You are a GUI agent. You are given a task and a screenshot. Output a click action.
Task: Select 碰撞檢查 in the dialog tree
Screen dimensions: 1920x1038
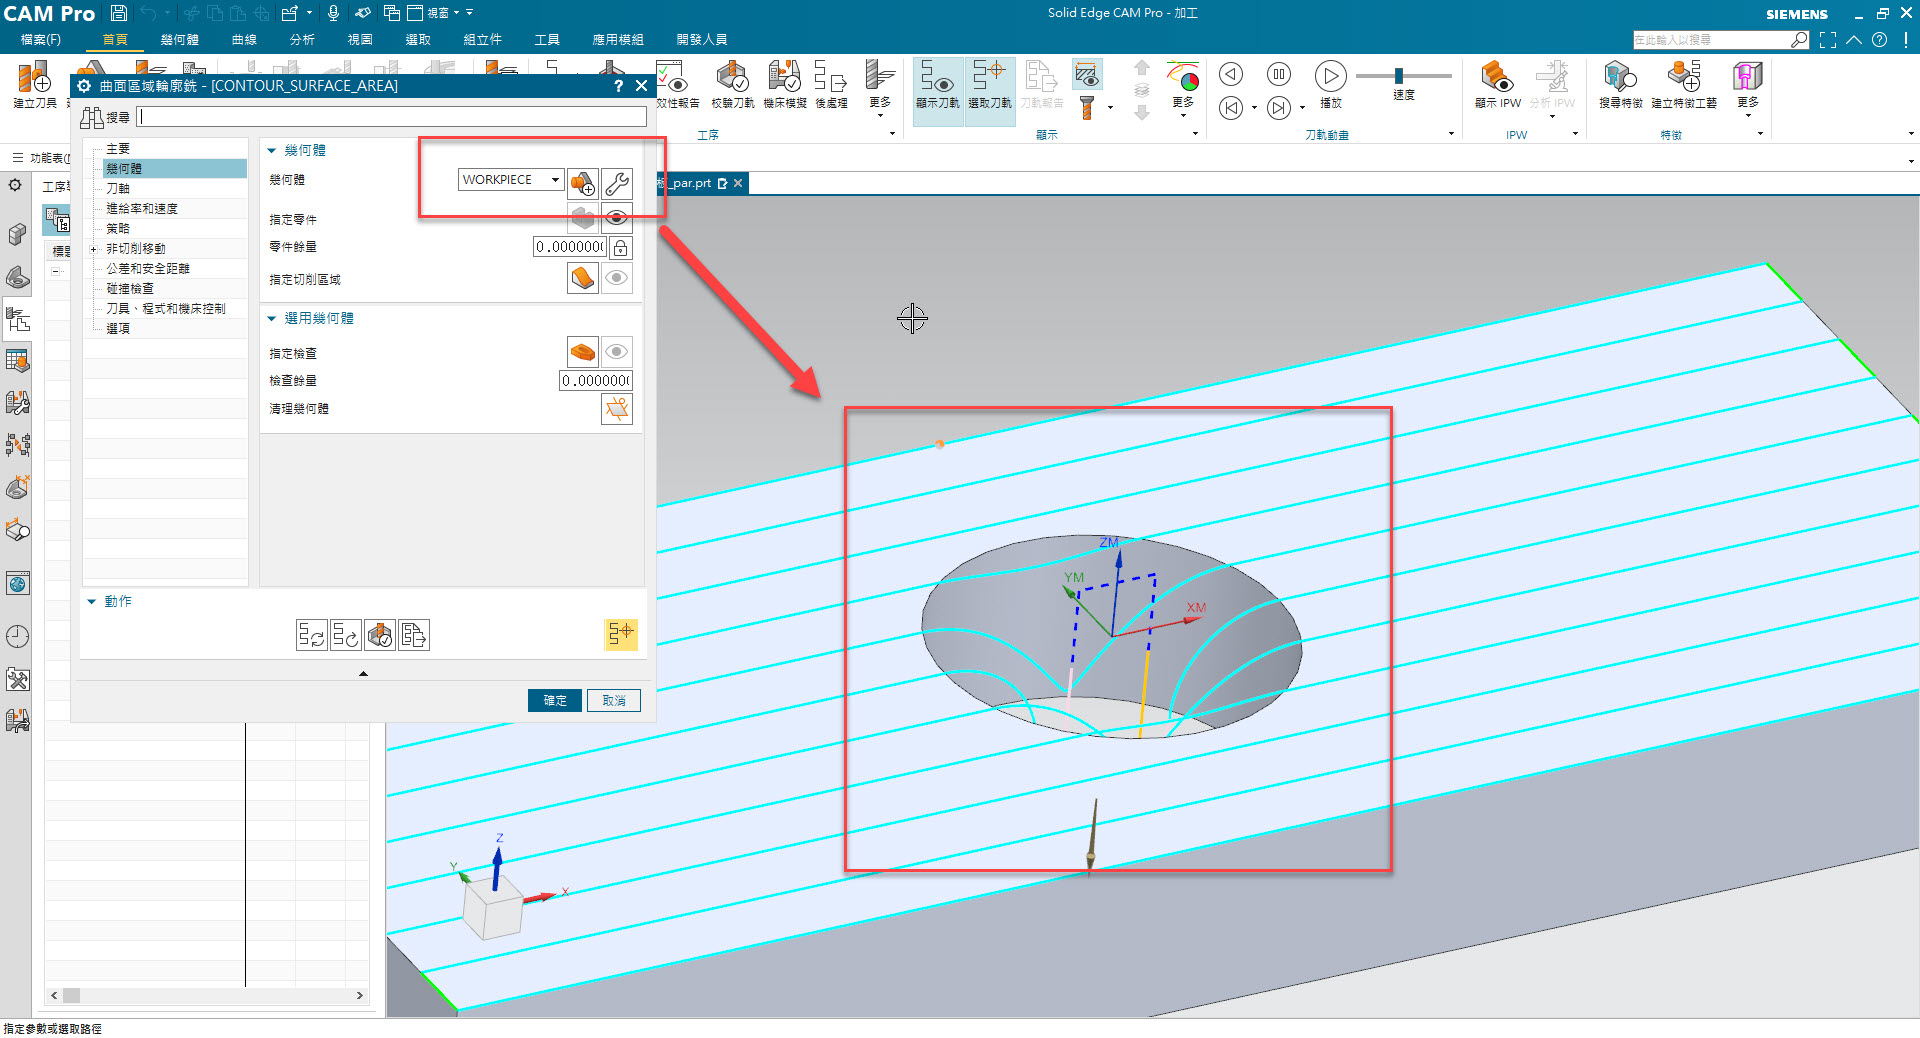tap(130, 289)
